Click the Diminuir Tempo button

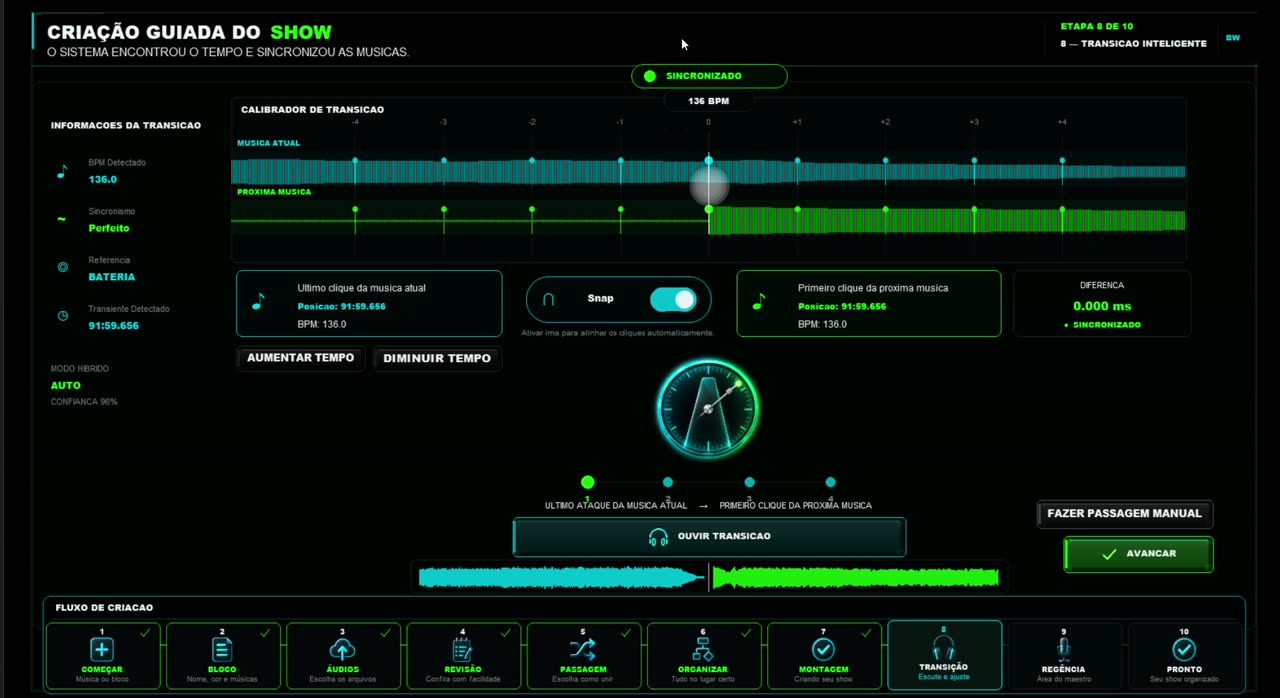(437, 358)
